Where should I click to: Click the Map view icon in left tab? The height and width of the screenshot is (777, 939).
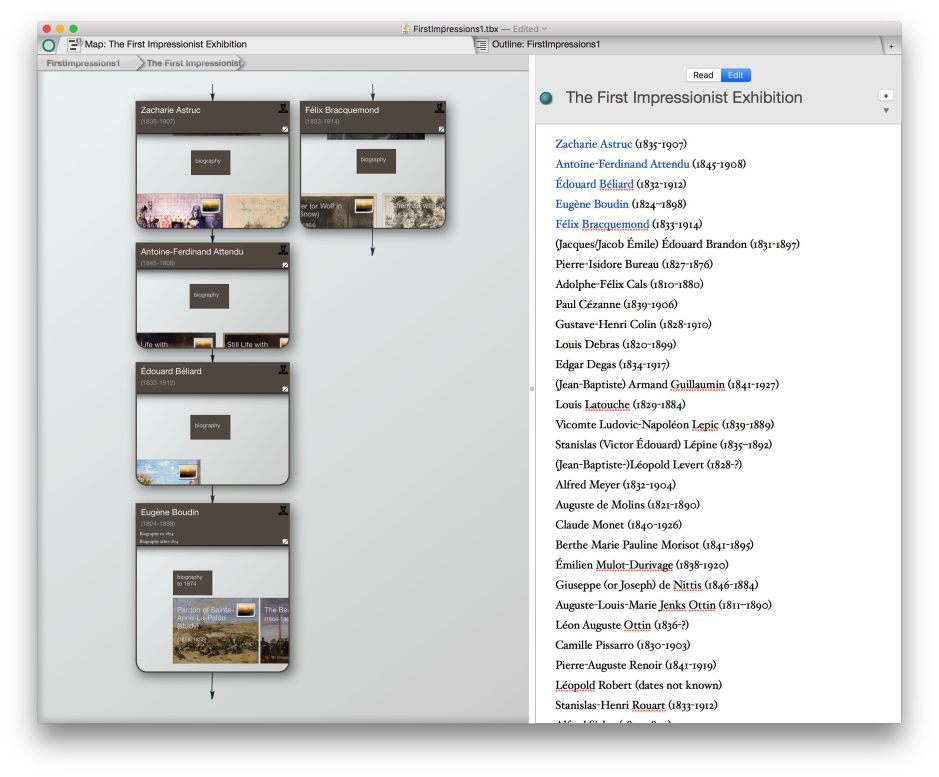click(75, 45)
